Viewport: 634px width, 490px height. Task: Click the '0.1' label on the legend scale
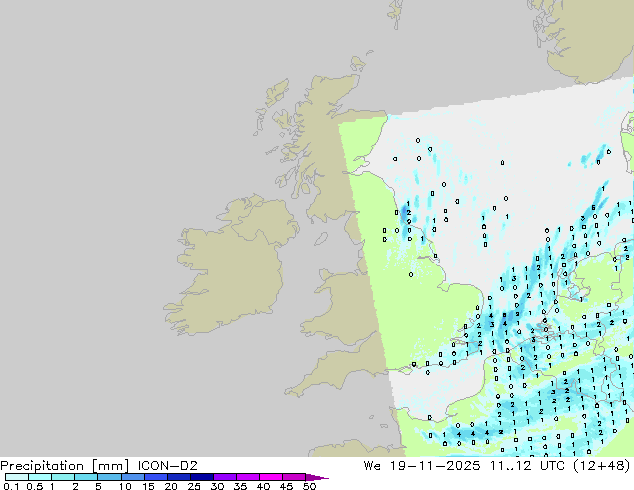[10, 486]
